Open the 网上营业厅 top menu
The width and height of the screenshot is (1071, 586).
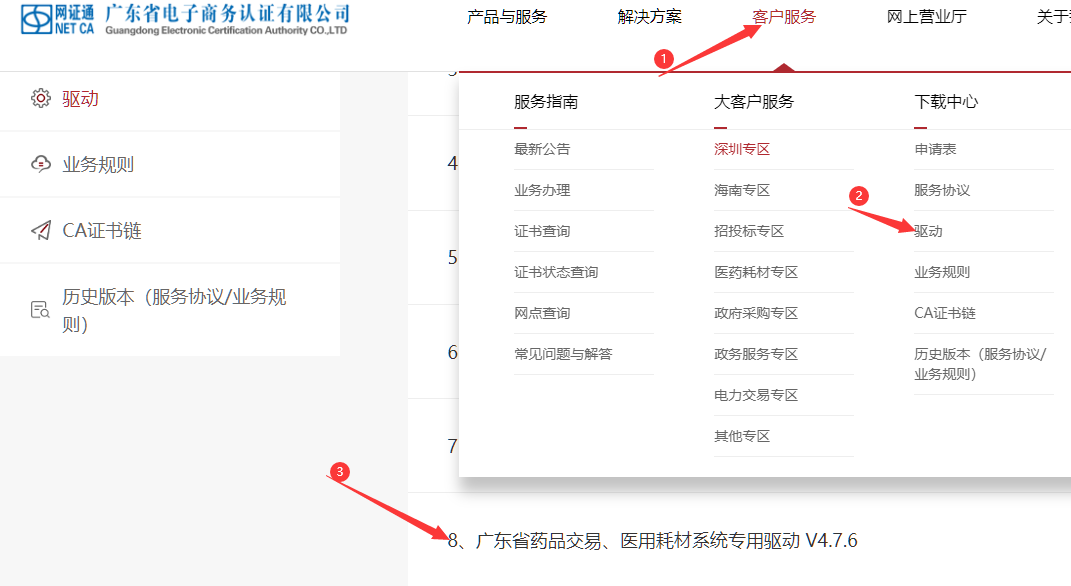tap(926, 17)
